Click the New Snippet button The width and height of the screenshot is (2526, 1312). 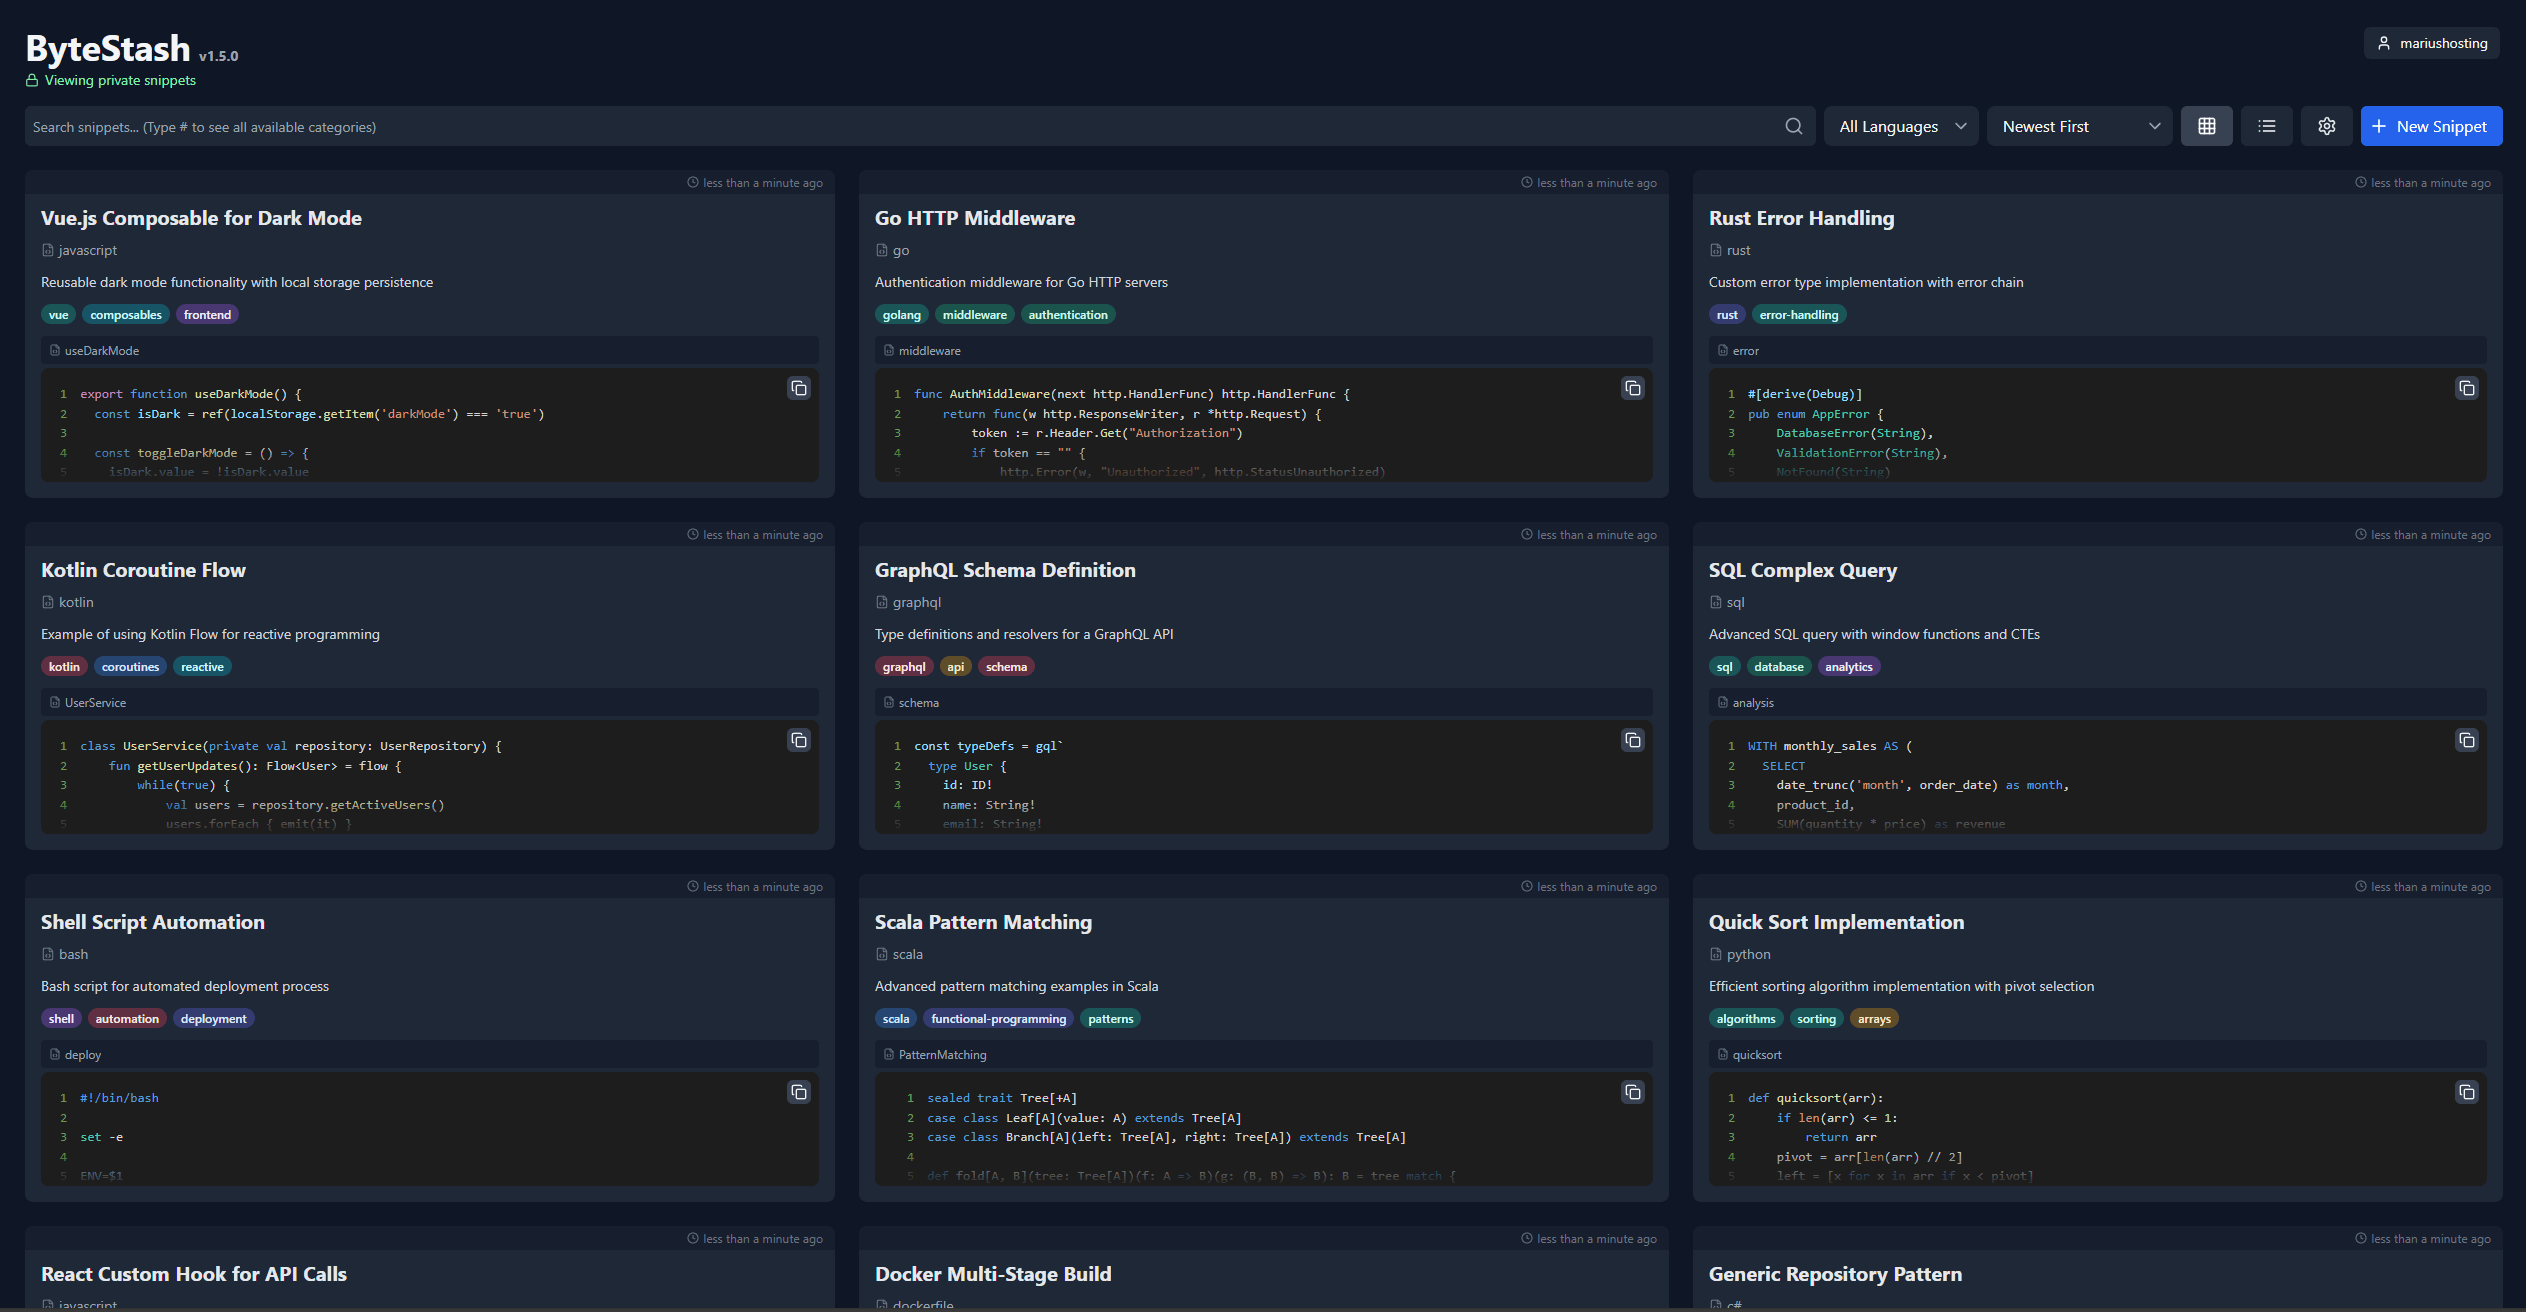coord(2427,125)
